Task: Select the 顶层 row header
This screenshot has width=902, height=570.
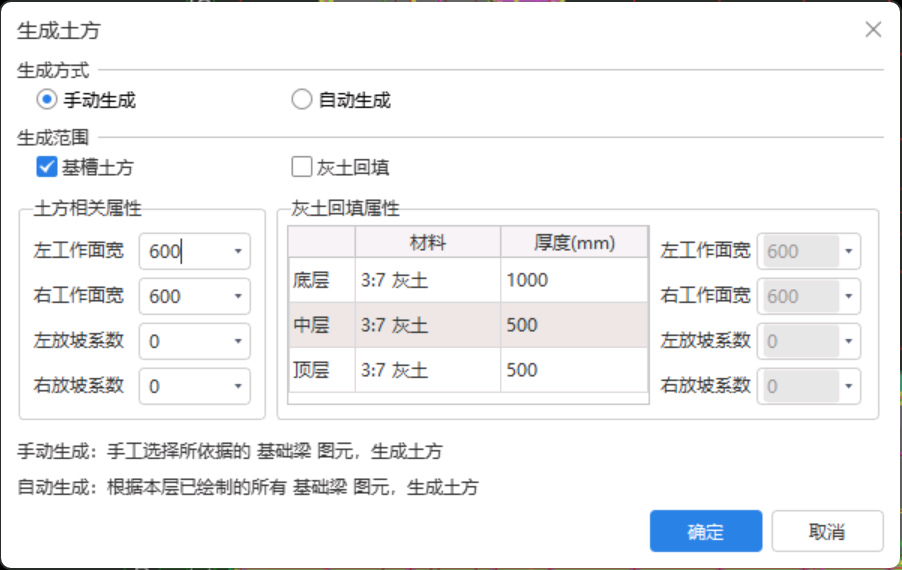Action: [322, 370]
